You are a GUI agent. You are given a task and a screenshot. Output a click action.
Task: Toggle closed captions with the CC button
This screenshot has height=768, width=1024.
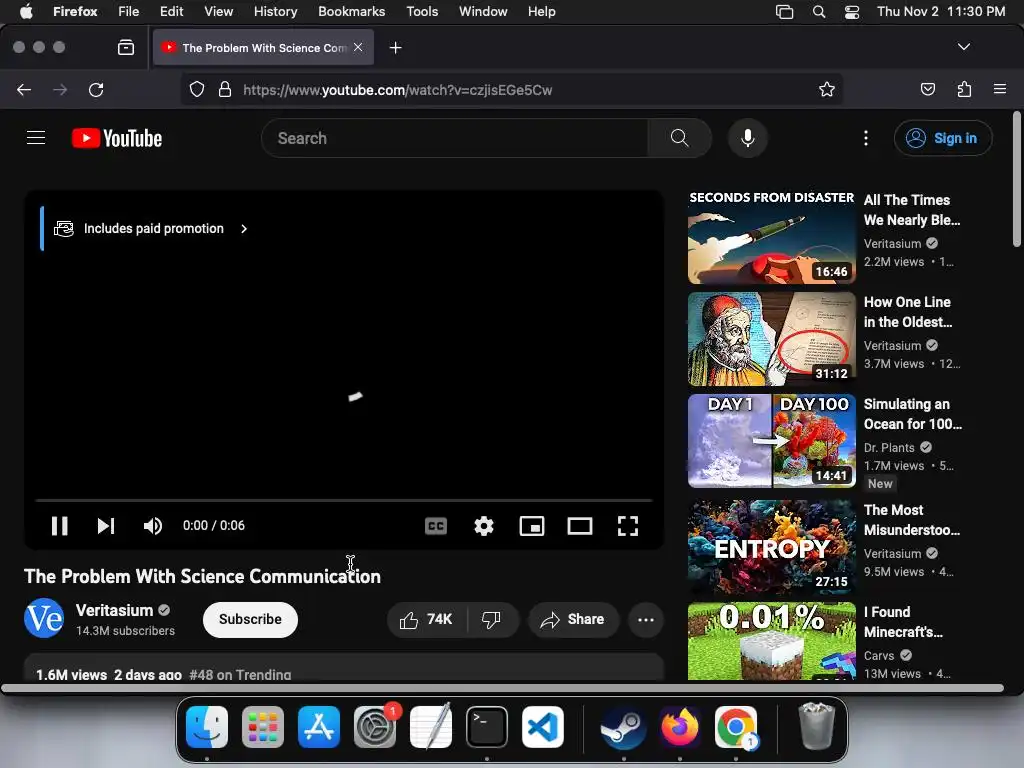[436, 526]
